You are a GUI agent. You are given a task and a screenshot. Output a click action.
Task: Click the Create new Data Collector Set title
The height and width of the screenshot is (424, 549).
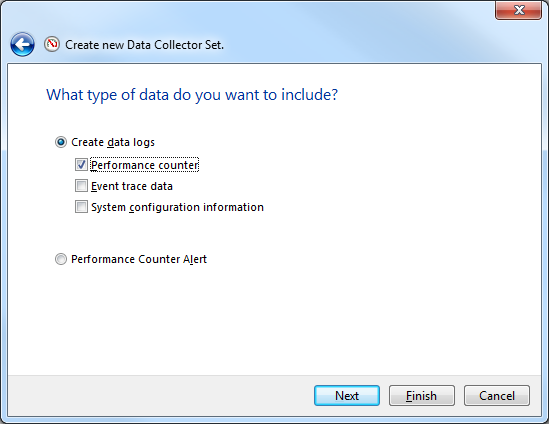click(x=144, y=45)
